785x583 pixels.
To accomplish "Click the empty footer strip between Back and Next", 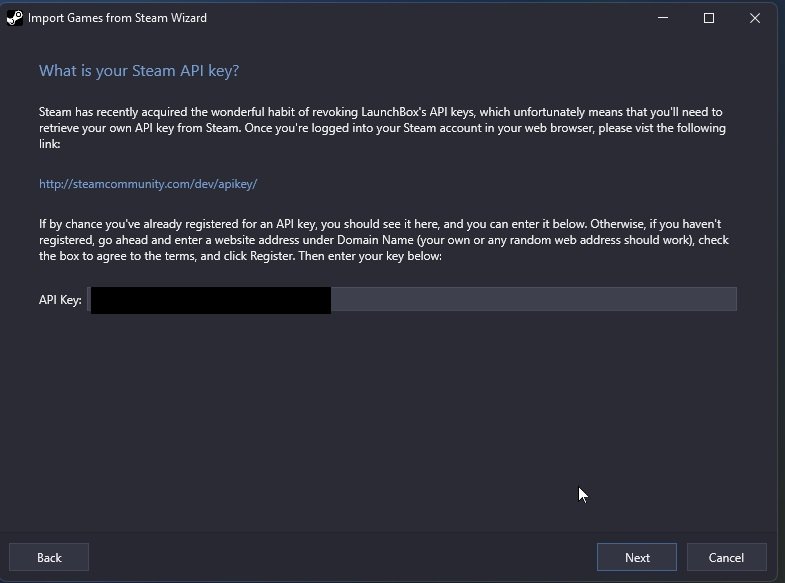I will [343, 557].
